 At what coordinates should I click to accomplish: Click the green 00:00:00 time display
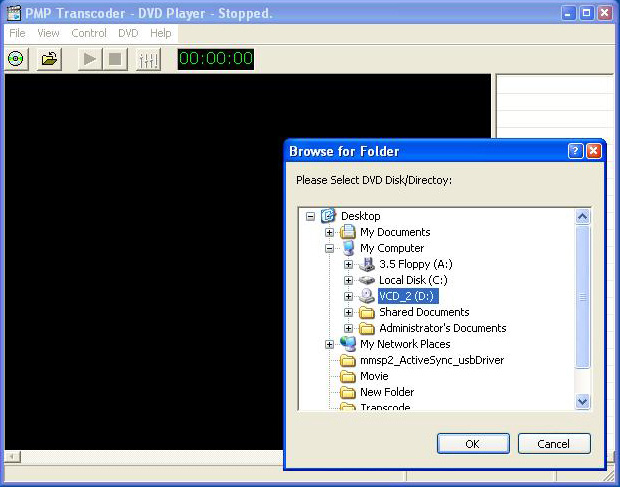215,59
